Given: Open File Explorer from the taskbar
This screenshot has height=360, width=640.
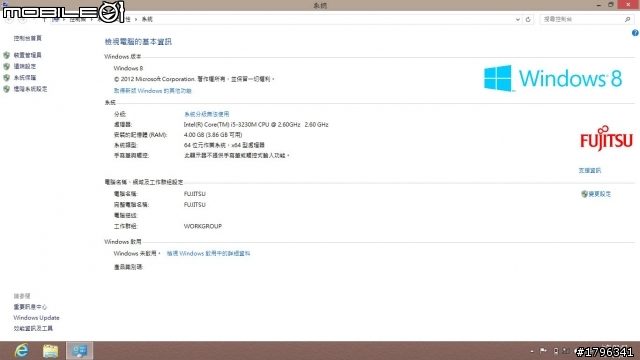Looking at the screenshot, I should click(x=51, y=351).
